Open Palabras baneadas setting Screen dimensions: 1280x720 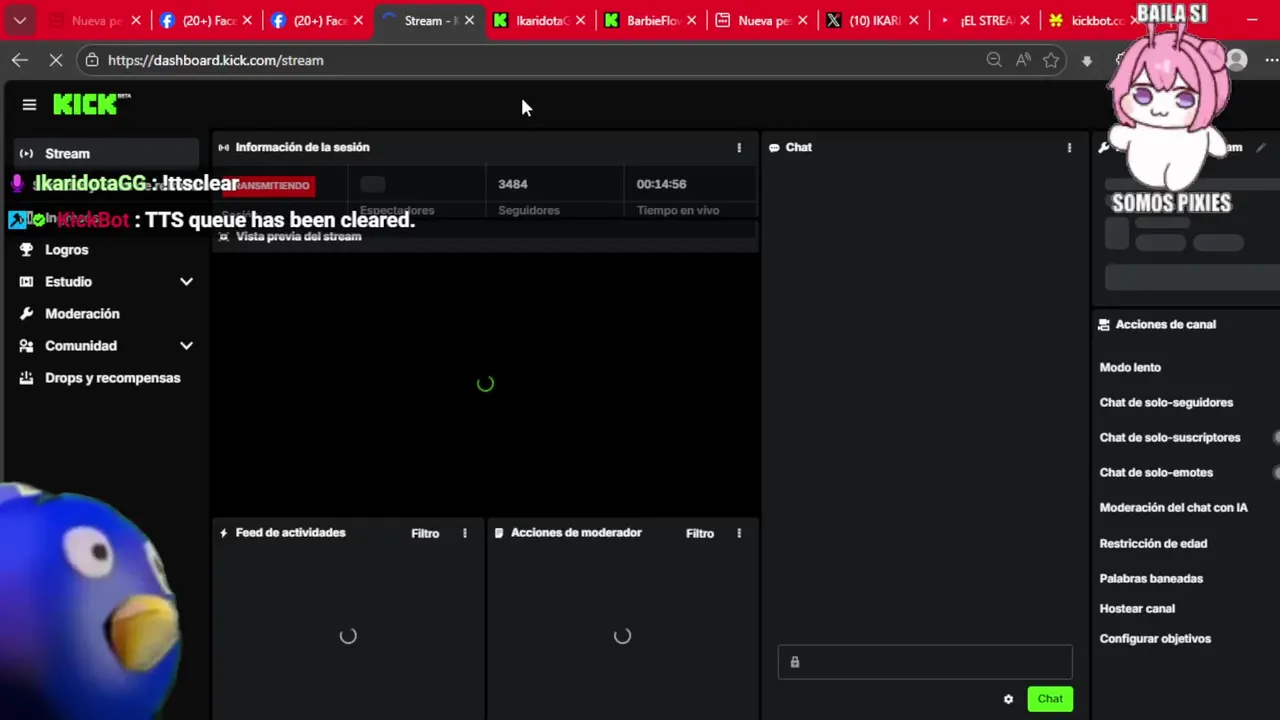(1151, 578)
